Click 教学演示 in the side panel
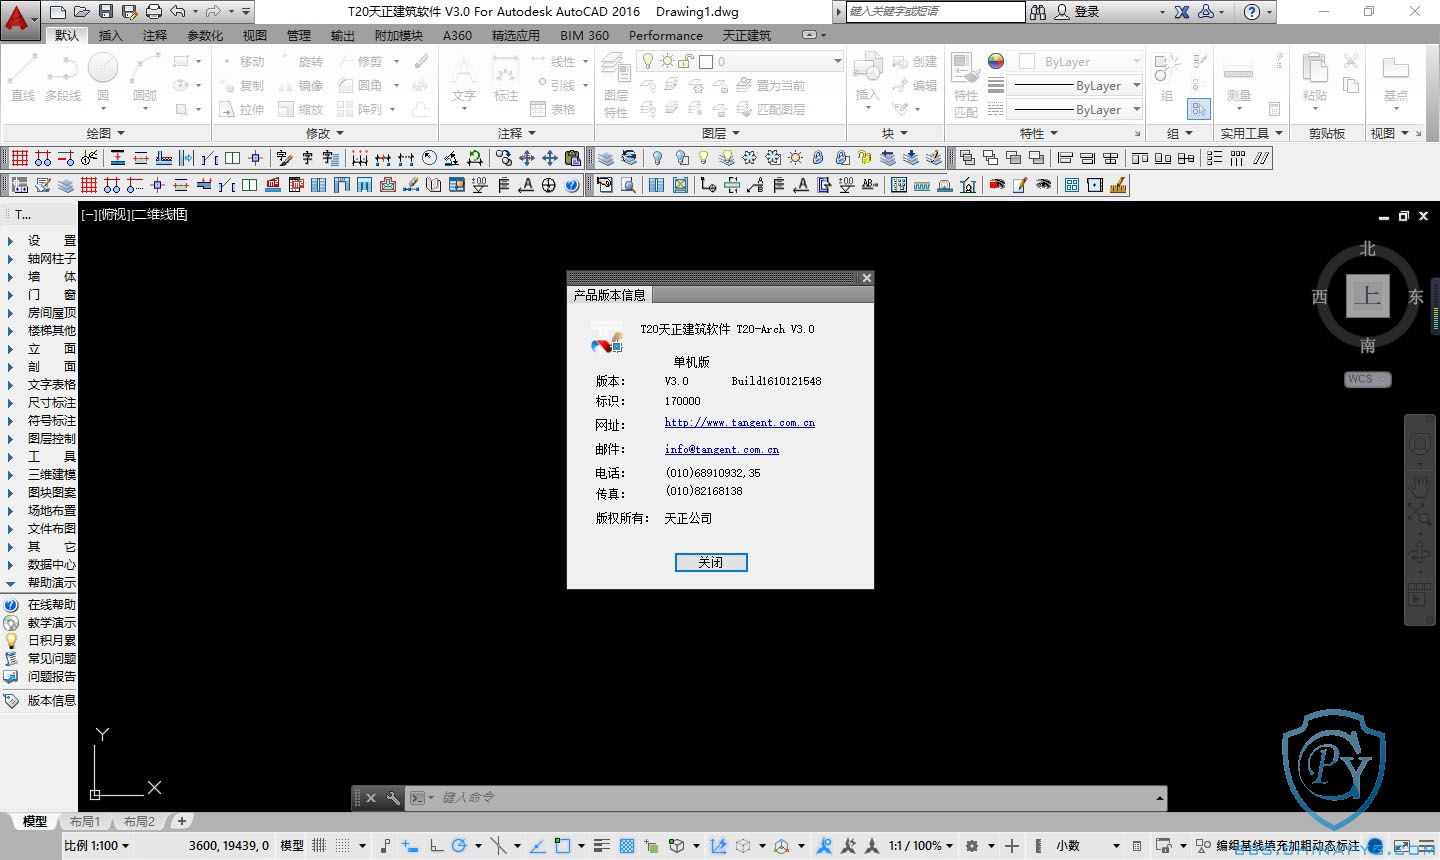Image resolution: width=1440 pixels, height=860 pixels. pos(40,622)
